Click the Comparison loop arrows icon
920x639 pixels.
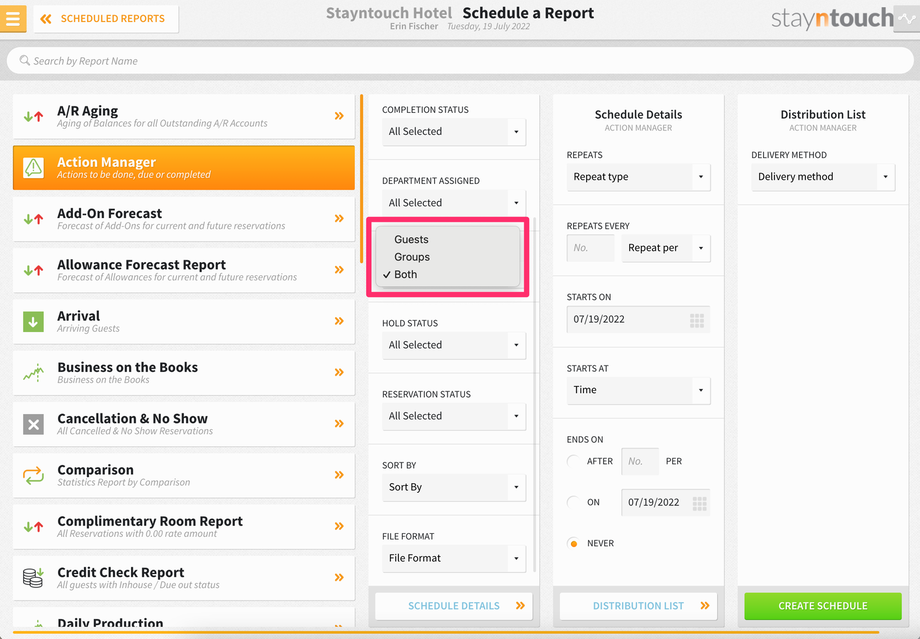pyautogui.click(x=33, y=475)
